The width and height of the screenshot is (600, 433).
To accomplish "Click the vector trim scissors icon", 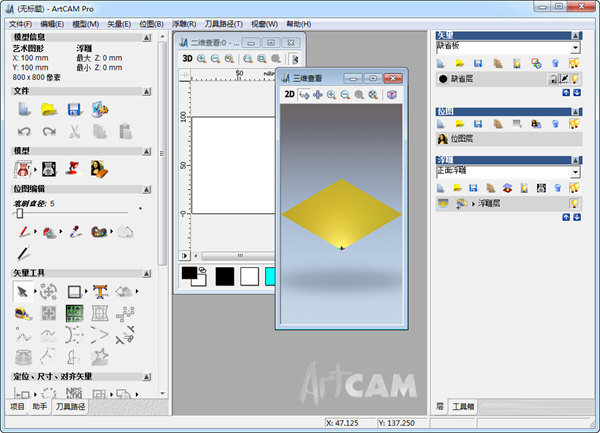I will (125, 335).
